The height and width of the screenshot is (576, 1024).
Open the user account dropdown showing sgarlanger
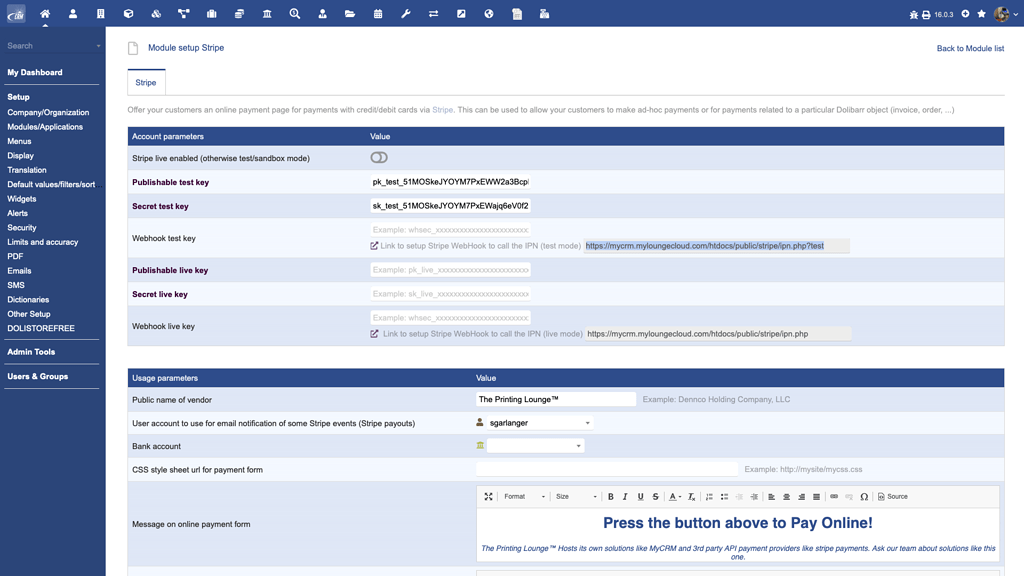(540, 423)
